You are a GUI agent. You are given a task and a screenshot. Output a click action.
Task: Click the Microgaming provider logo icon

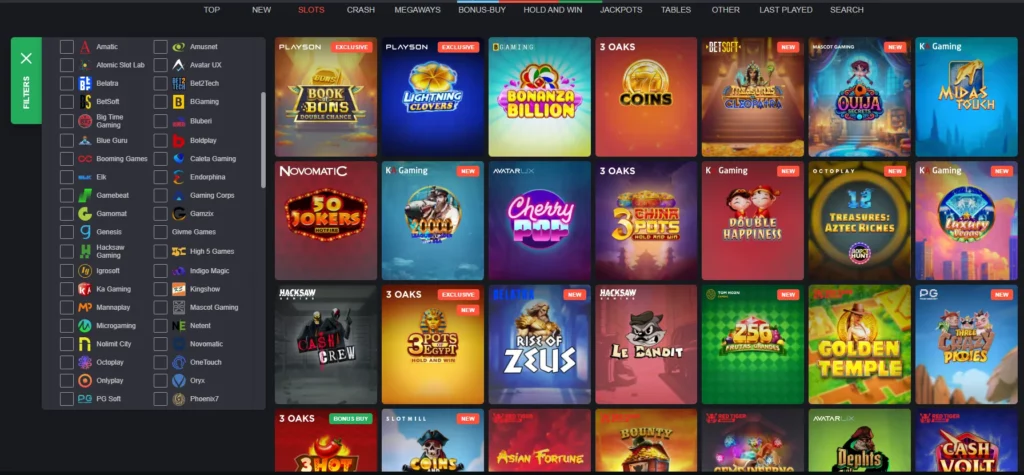(x=85, y=325)
